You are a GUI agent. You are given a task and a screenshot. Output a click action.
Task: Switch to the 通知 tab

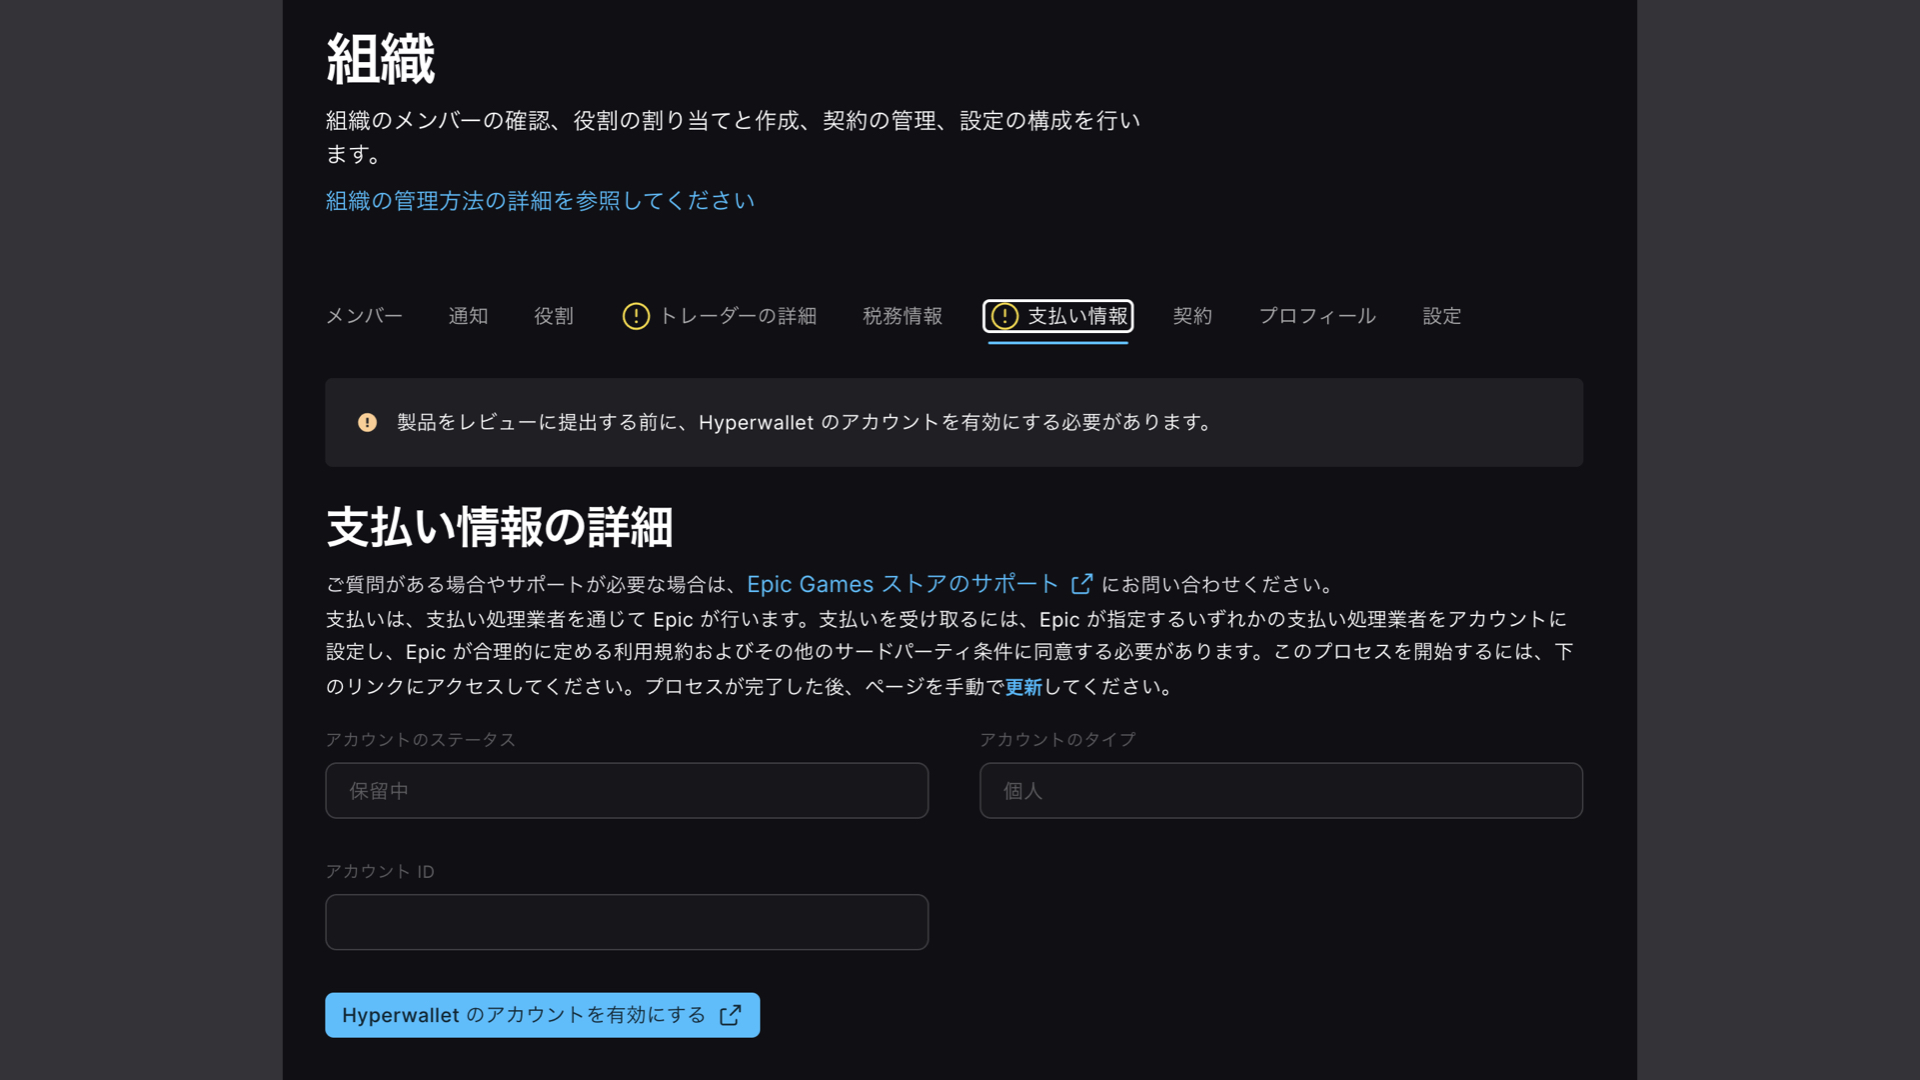(x=468, y=316)
